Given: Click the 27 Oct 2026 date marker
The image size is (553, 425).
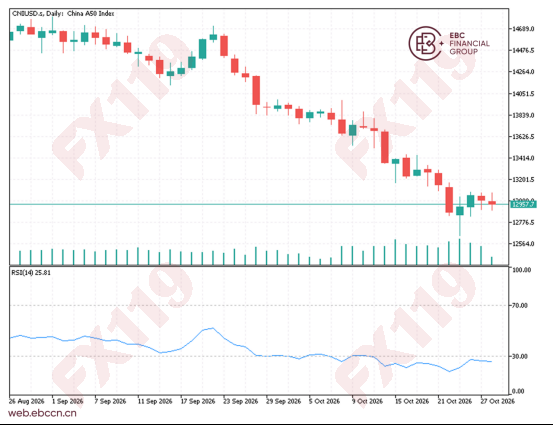Looking at the screenshot, I should [x=498, y=401].
